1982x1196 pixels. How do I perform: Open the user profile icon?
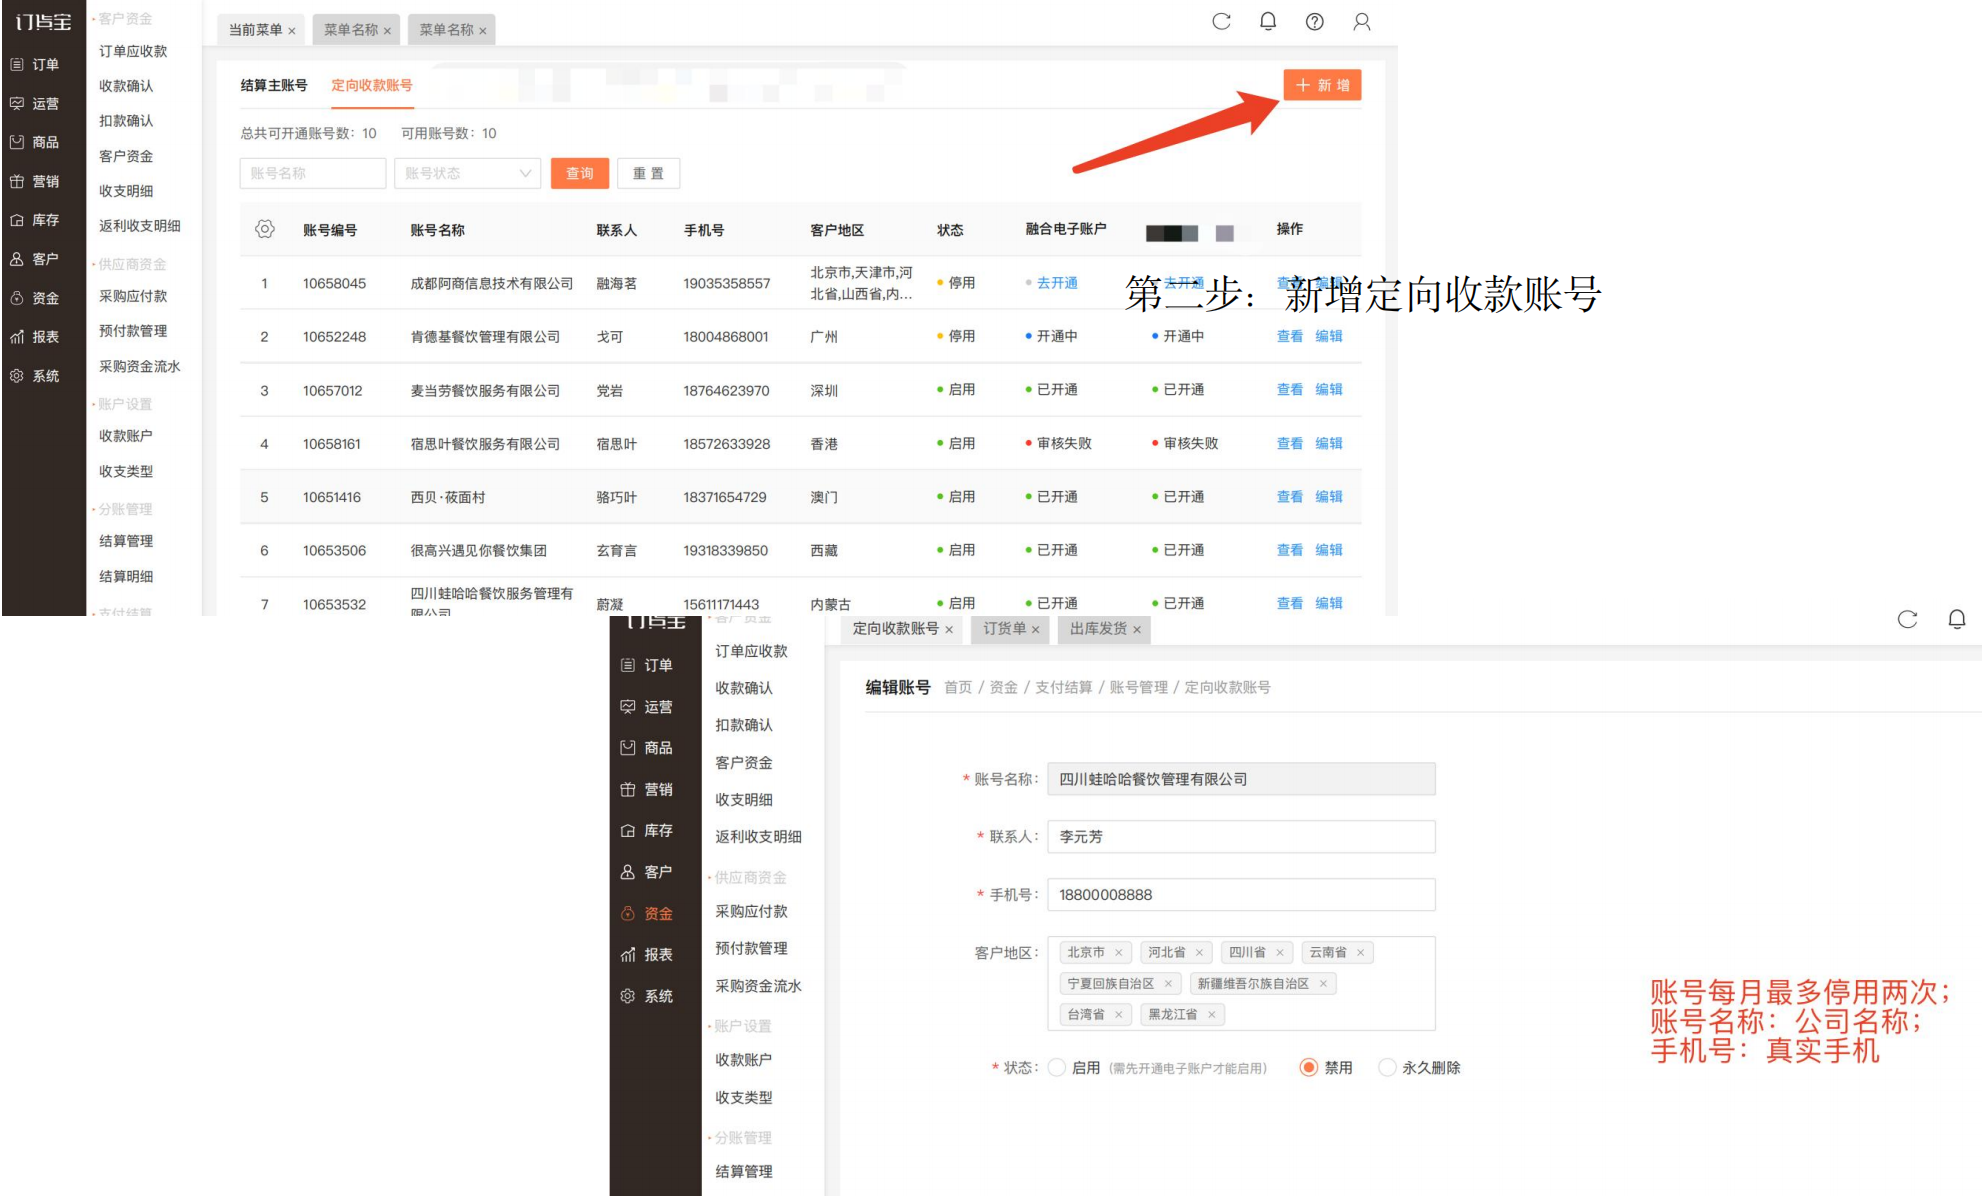(1362, 22)
